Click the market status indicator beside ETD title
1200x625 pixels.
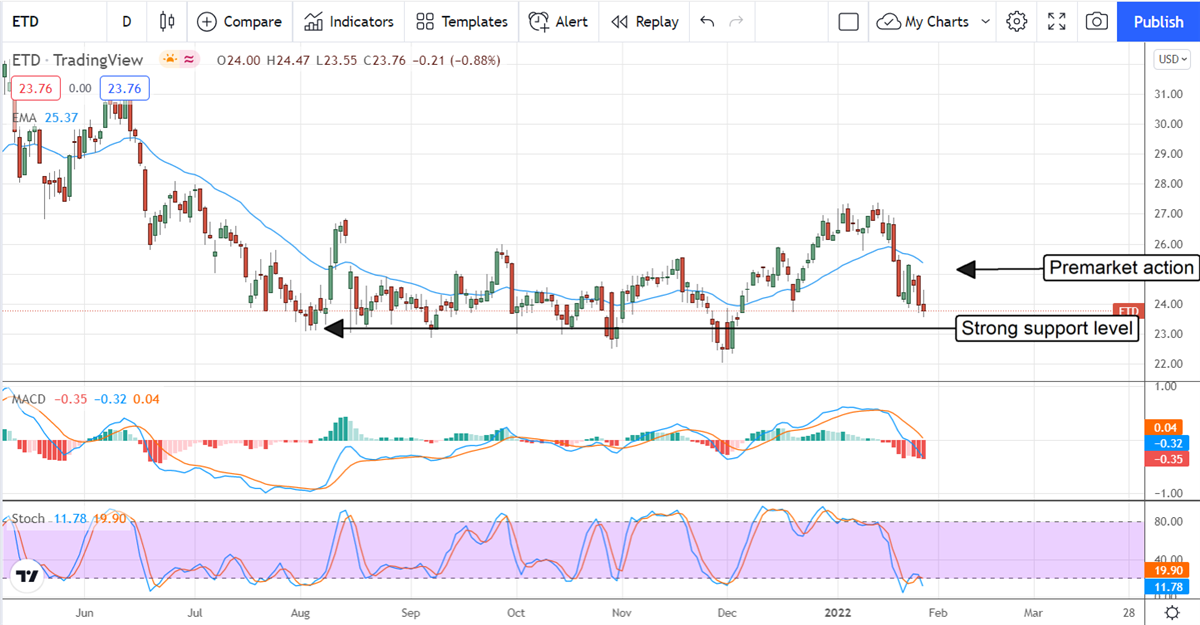(x=172, y=60)
